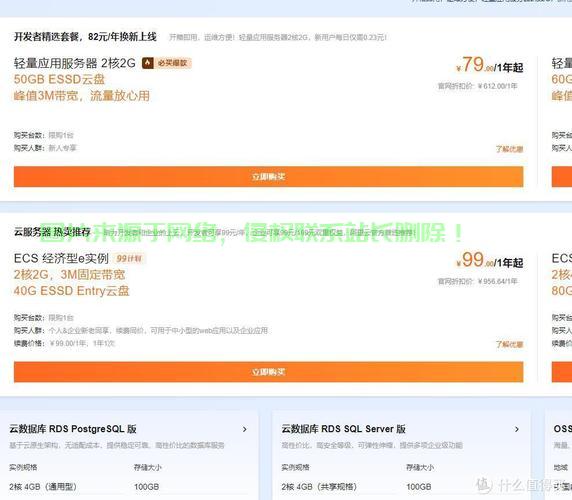Click 购买人群: 新人专享 row
The width and height of the screenshot is (572, 500).
coord(45,148)
